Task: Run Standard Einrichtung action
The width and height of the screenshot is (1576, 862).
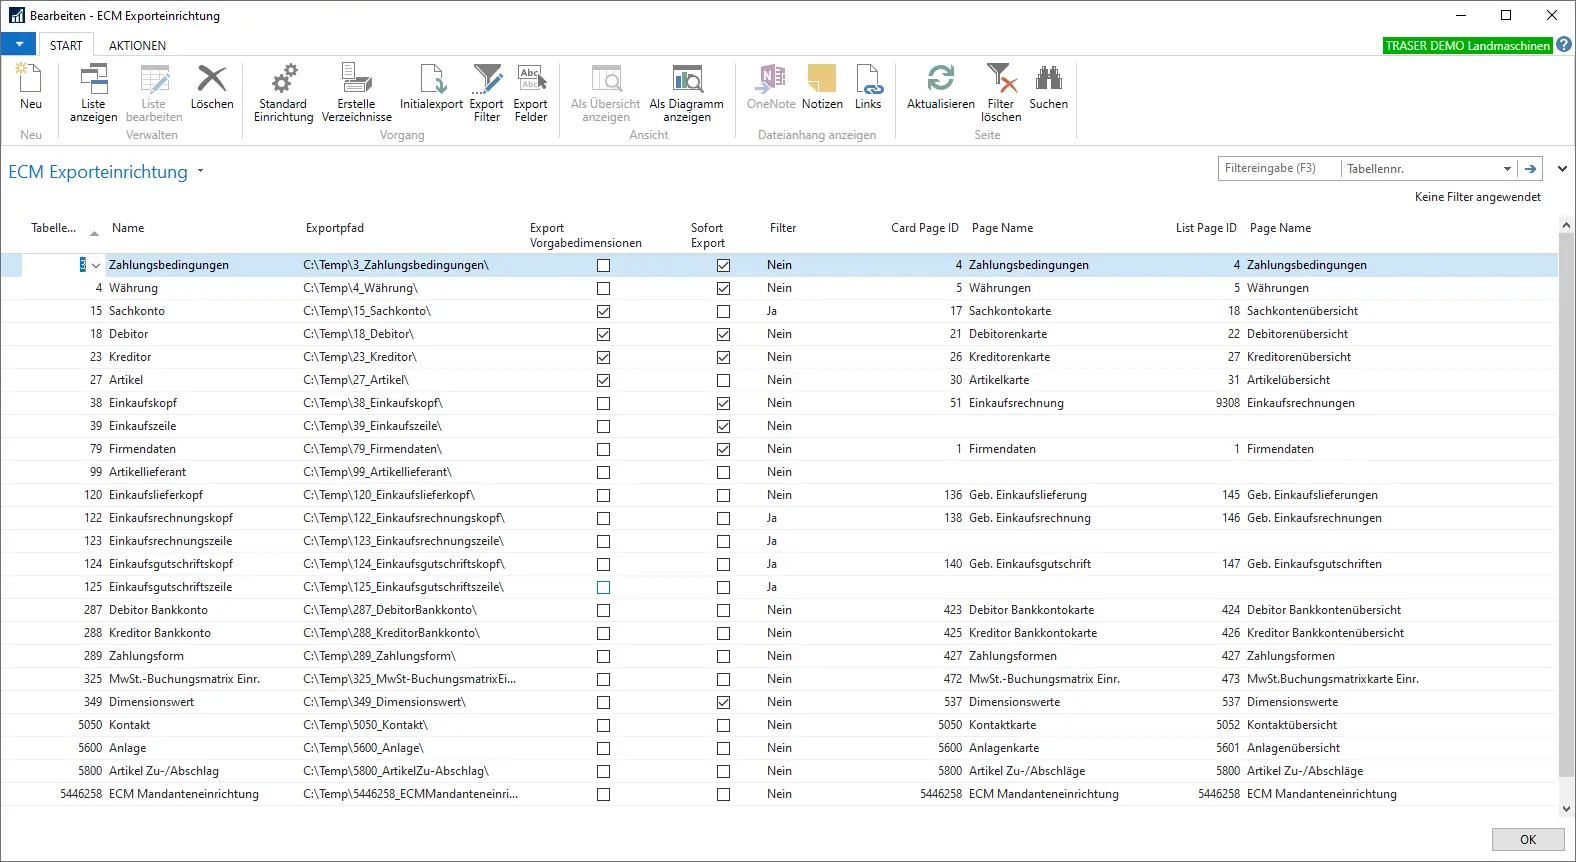Action: [x=283, y=93]
